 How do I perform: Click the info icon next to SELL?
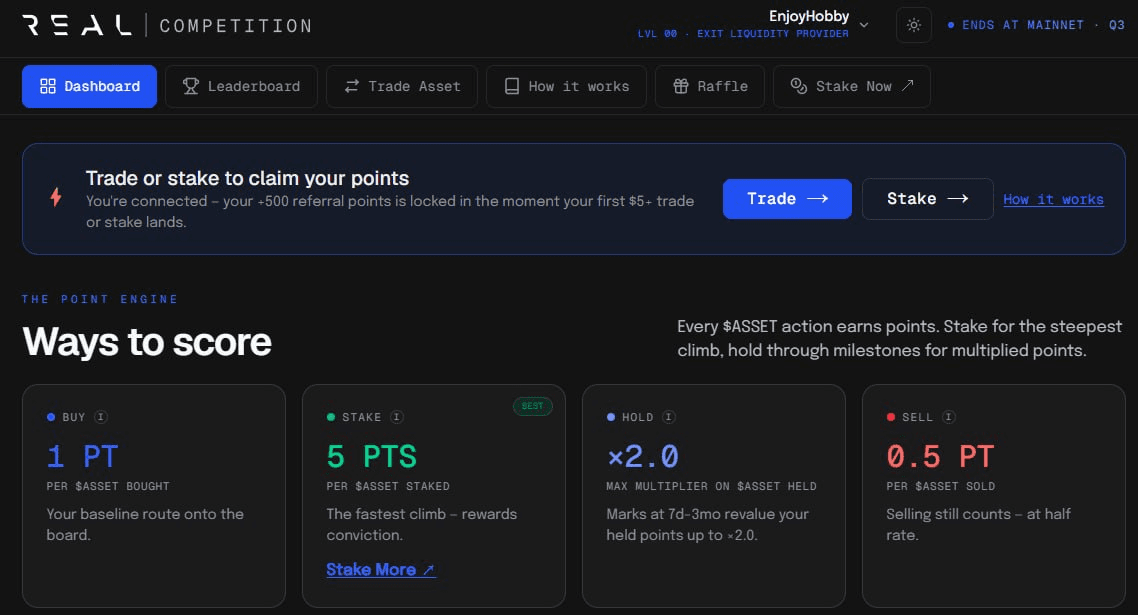948,417
